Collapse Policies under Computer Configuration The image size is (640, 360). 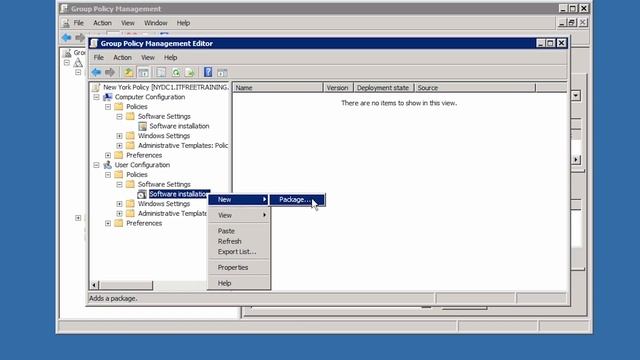(x=108, y=107)
